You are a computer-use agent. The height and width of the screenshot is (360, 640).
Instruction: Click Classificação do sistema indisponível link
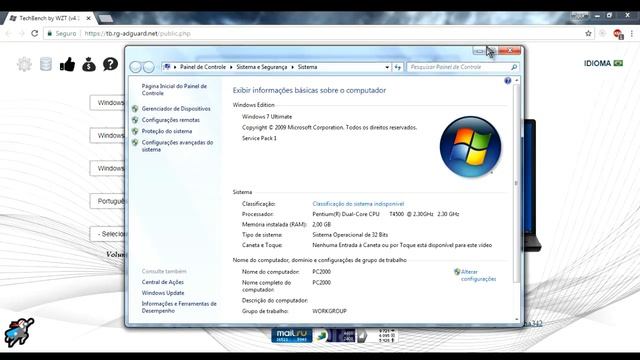[358, 204]
